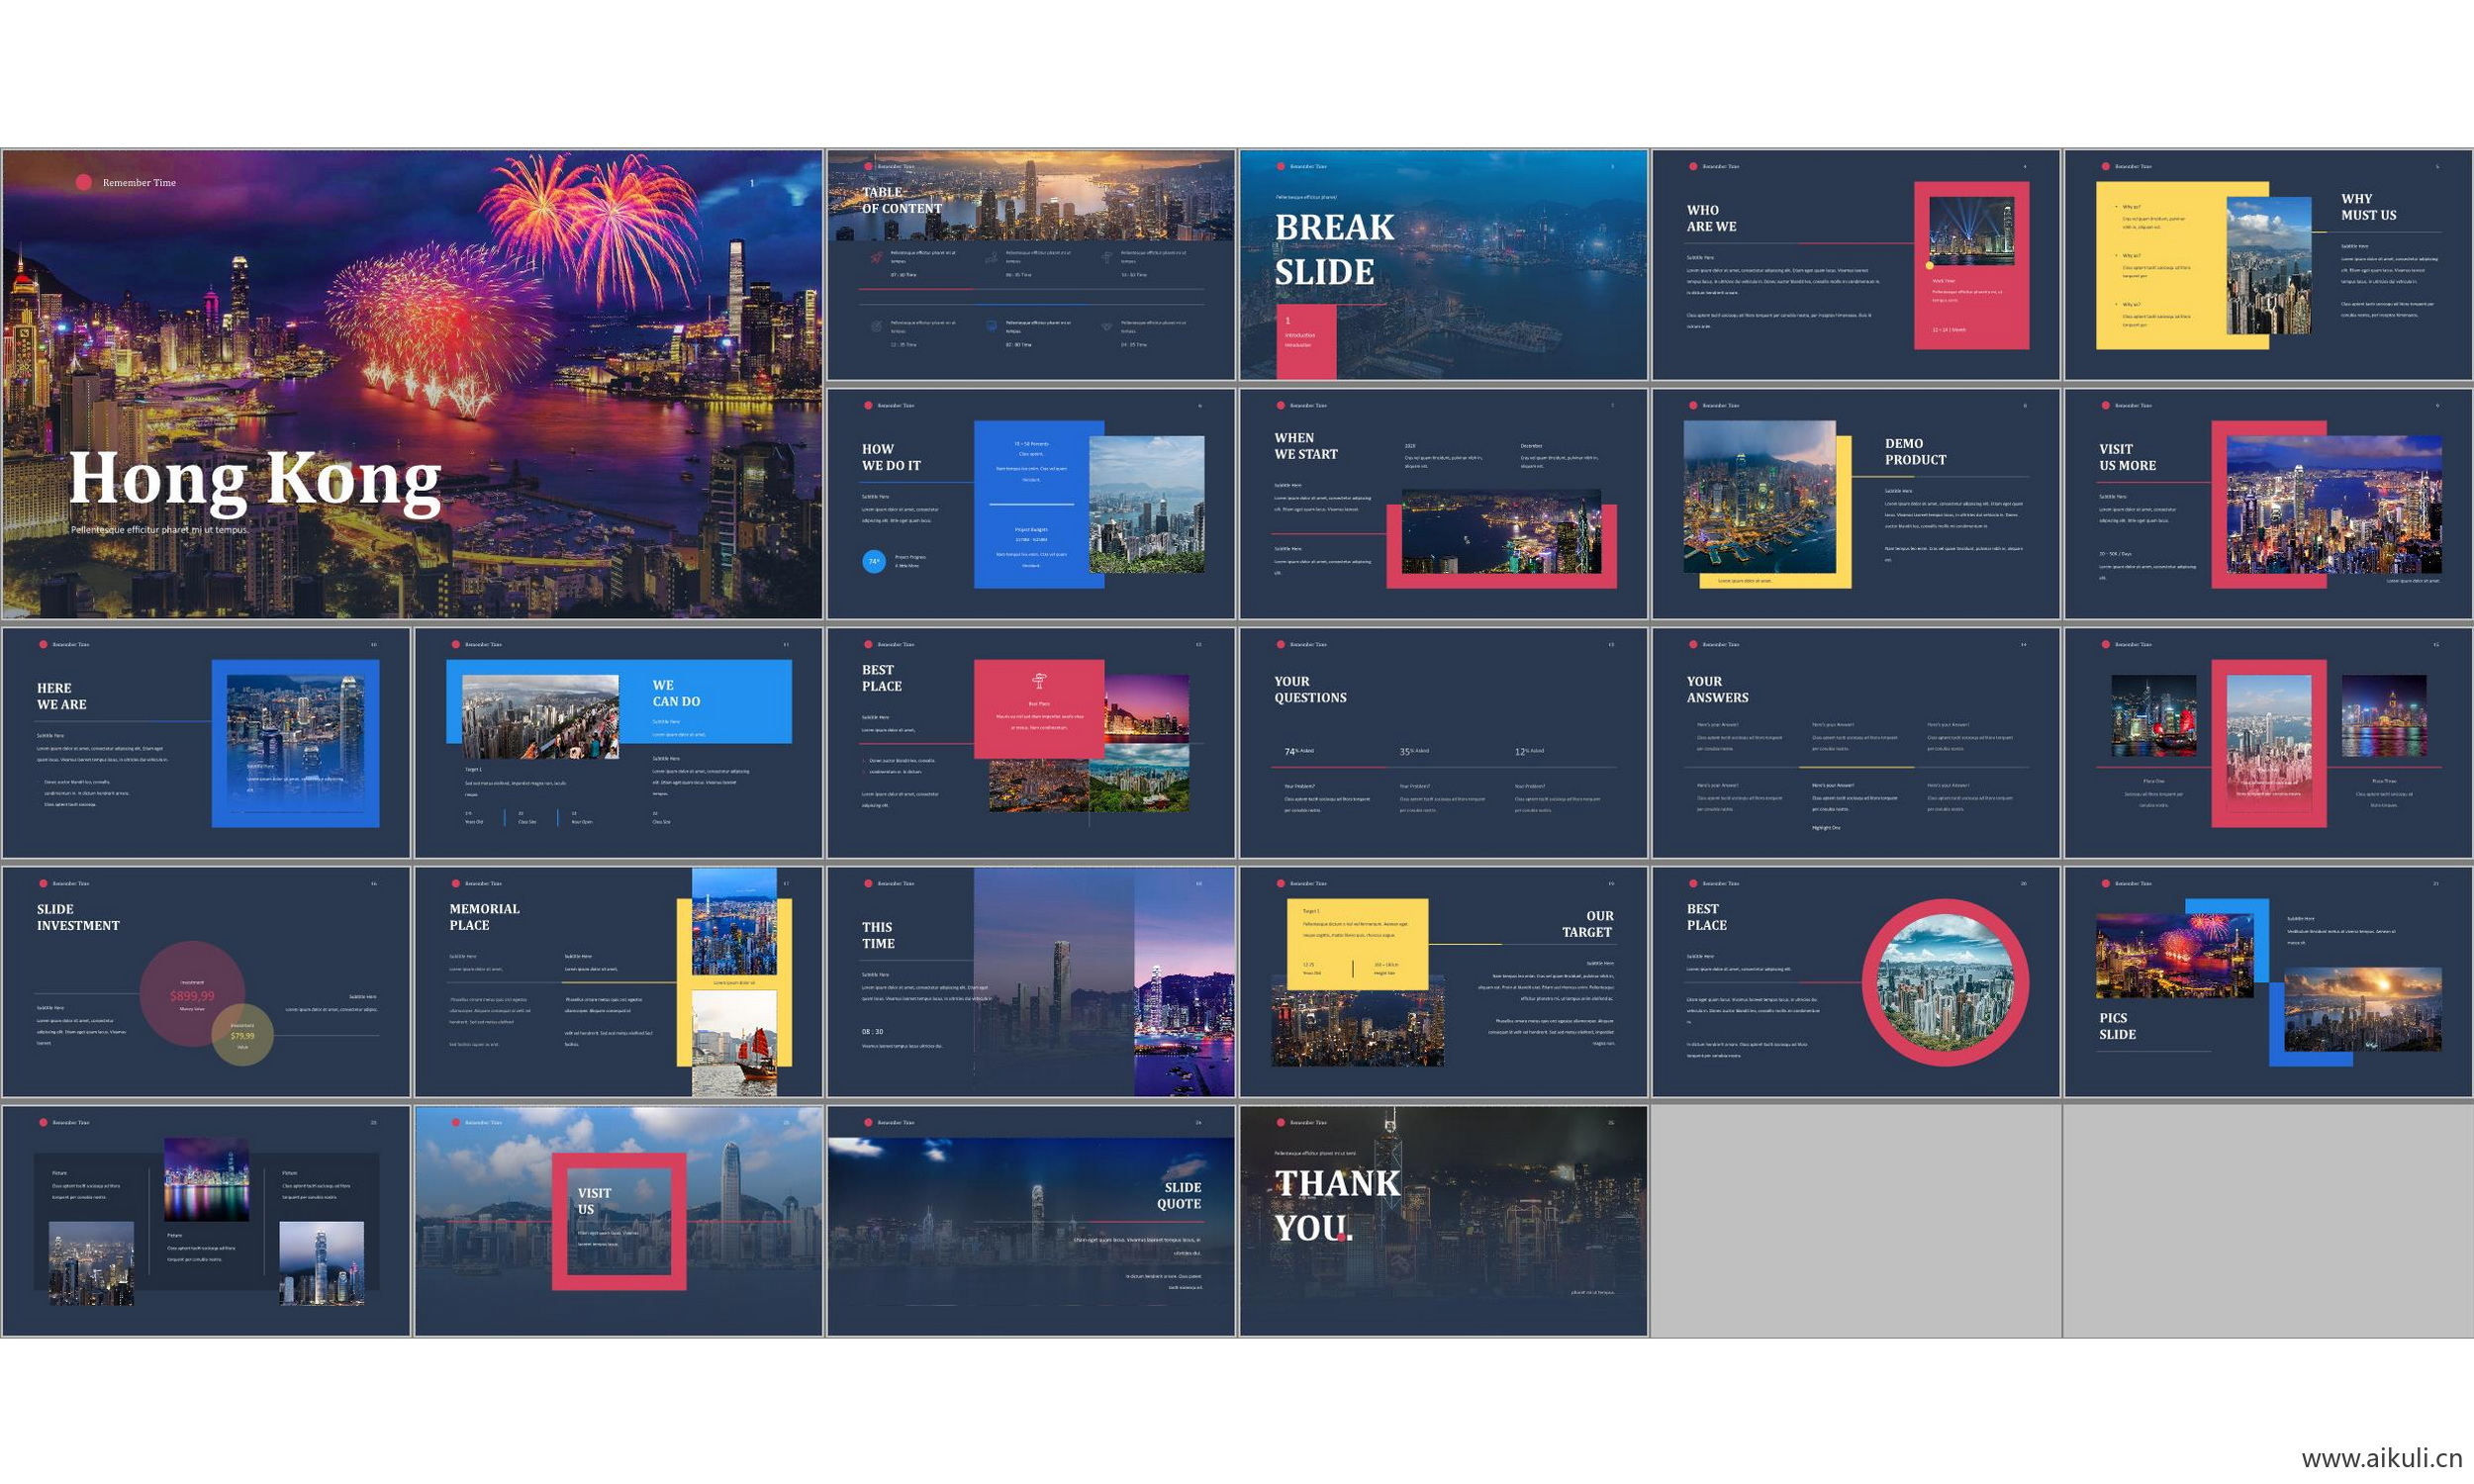Click the red Introduction box on Break Slide
This screenshot has height=1484, width=2474.
pyautogui.click(x=1306, y=342)
